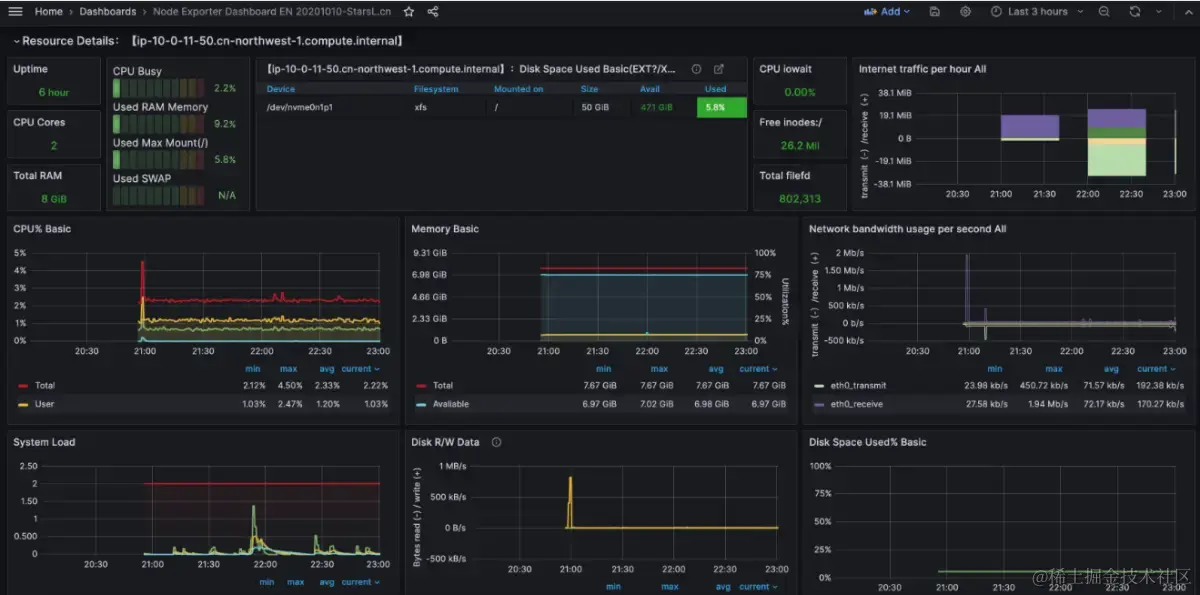Sort disk table by Avail column

coord(650,89)
